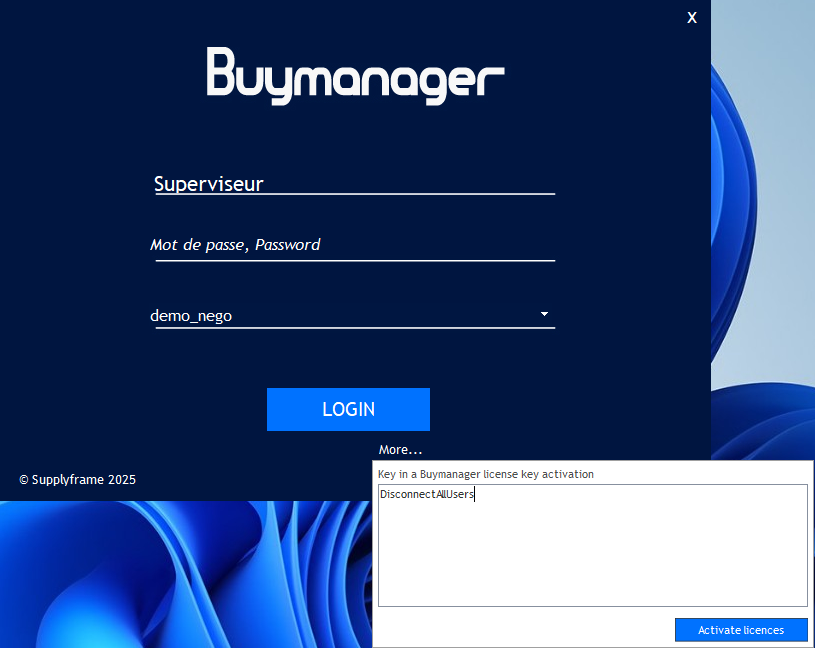The height and width of the screenshot is (648, 815).
Task: Click blank space between logo and username
Action: (x=355, y=135)
